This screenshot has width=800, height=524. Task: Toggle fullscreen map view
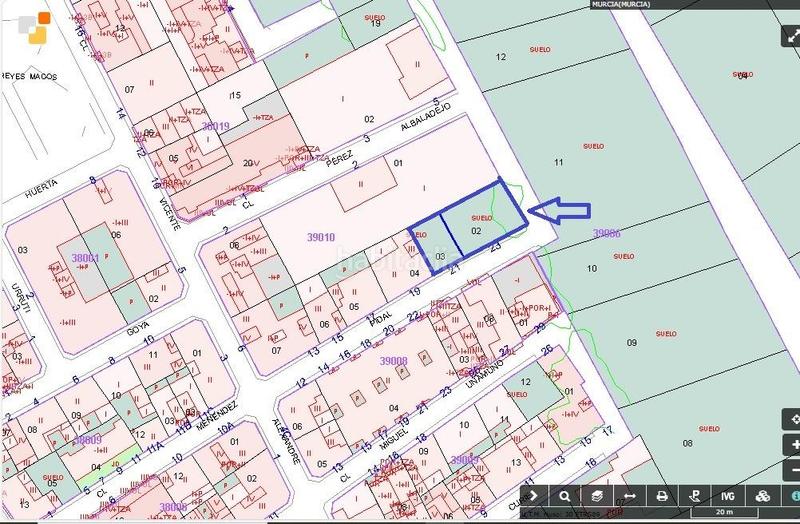[x=790, y=36]
